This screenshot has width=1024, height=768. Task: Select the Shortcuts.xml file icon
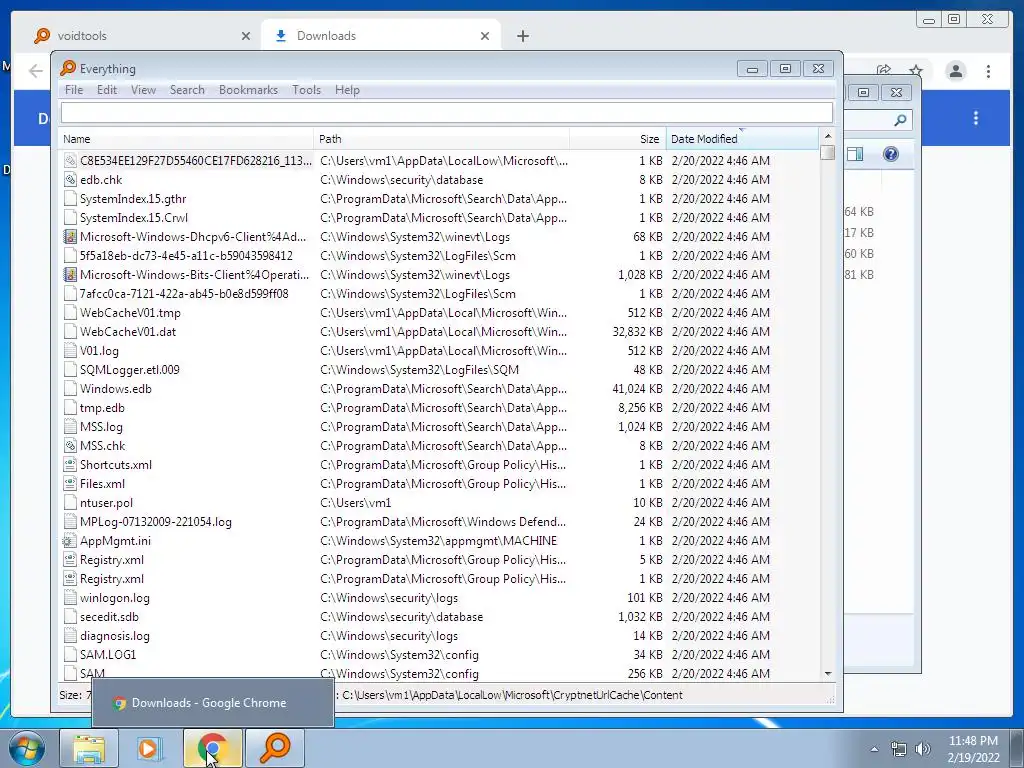(70, 464)
